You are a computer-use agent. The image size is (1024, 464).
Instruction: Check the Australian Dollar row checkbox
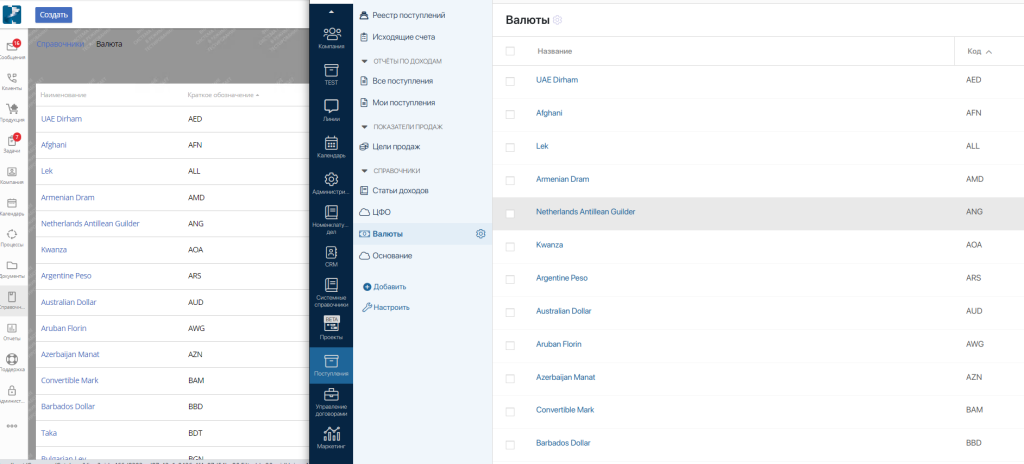[510, 312]
